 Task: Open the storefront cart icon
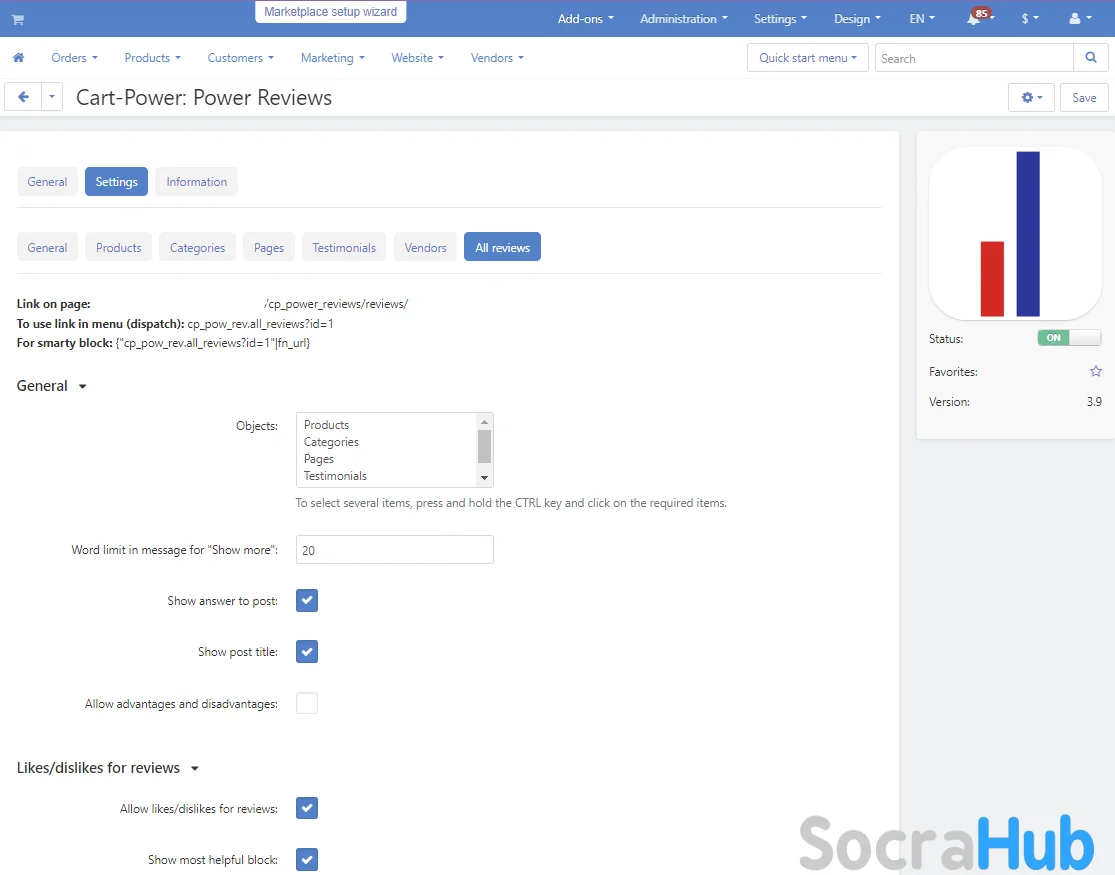pos(18,19)
